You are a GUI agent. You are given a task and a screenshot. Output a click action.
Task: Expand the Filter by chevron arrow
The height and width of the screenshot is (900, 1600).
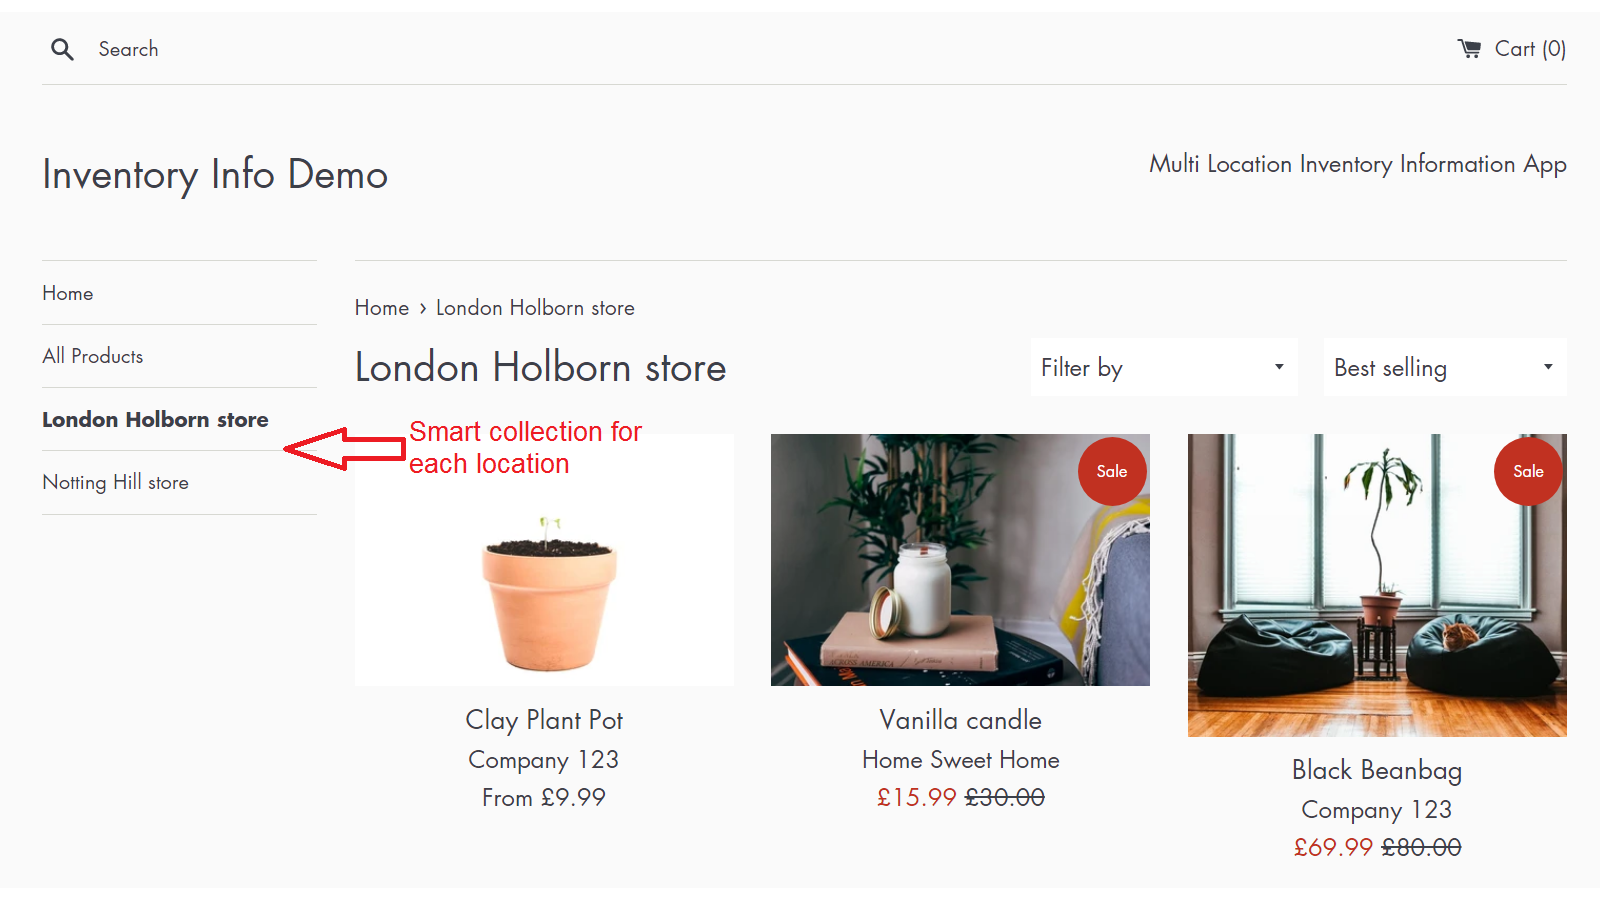coord(1278,367)
